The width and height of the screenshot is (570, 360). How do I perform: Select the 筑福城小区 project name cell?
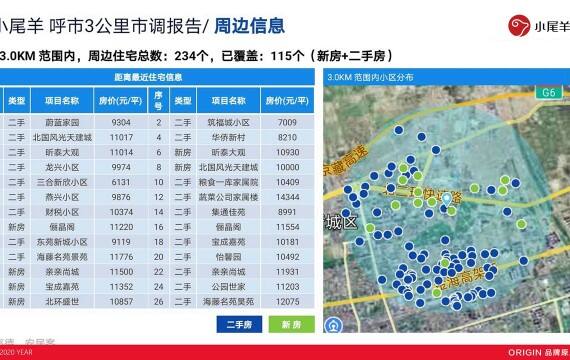tap(229, 123)
